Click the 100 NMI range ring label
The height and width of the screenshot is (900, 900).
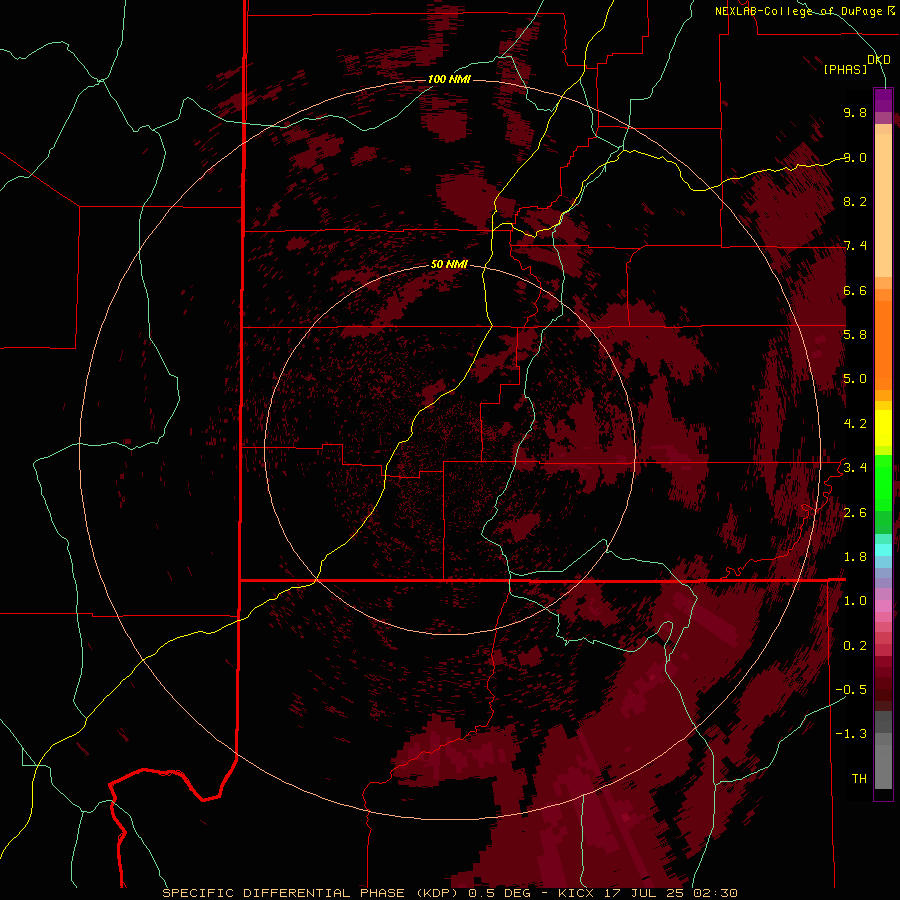(x=449, y=79)
